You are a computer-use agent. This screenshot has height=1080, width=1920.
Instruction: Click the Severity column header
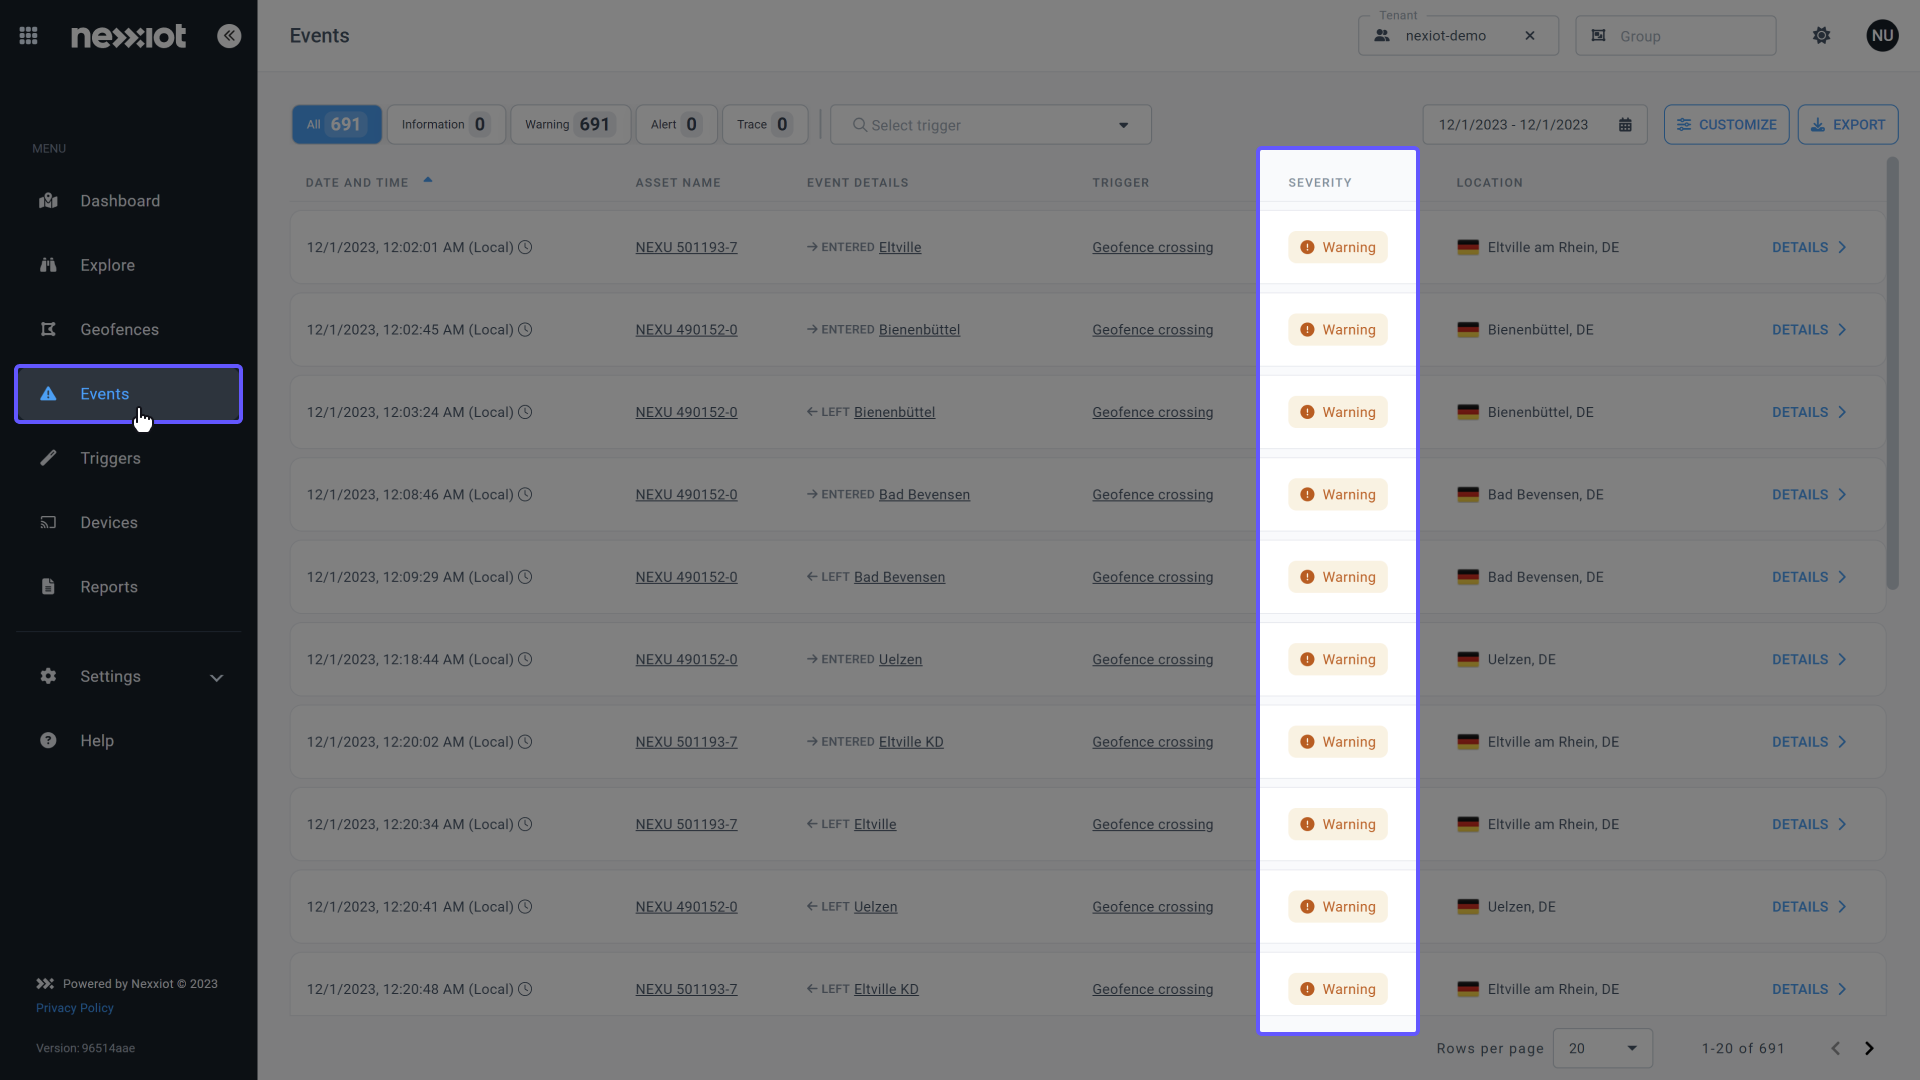click(x=1319, y=182)
